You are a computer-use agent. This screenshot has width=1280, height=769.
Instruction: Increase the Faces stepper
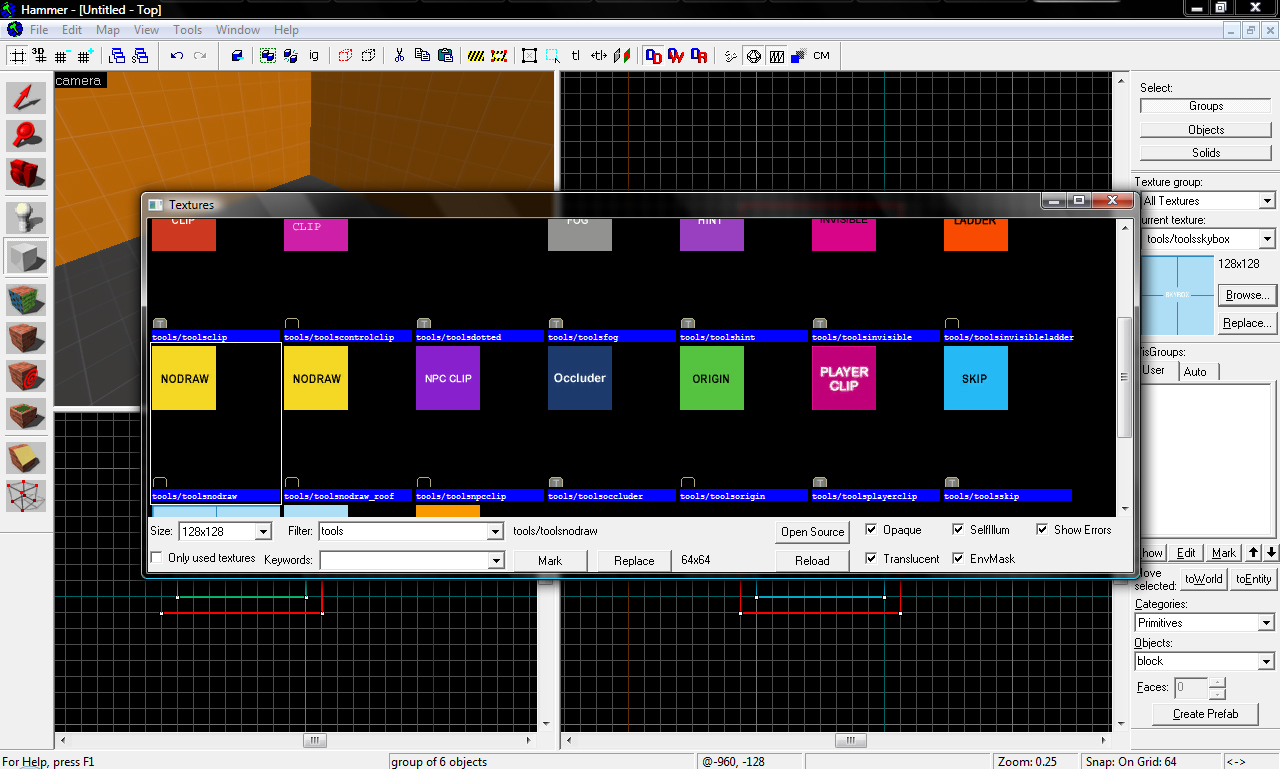(1217, 683)
